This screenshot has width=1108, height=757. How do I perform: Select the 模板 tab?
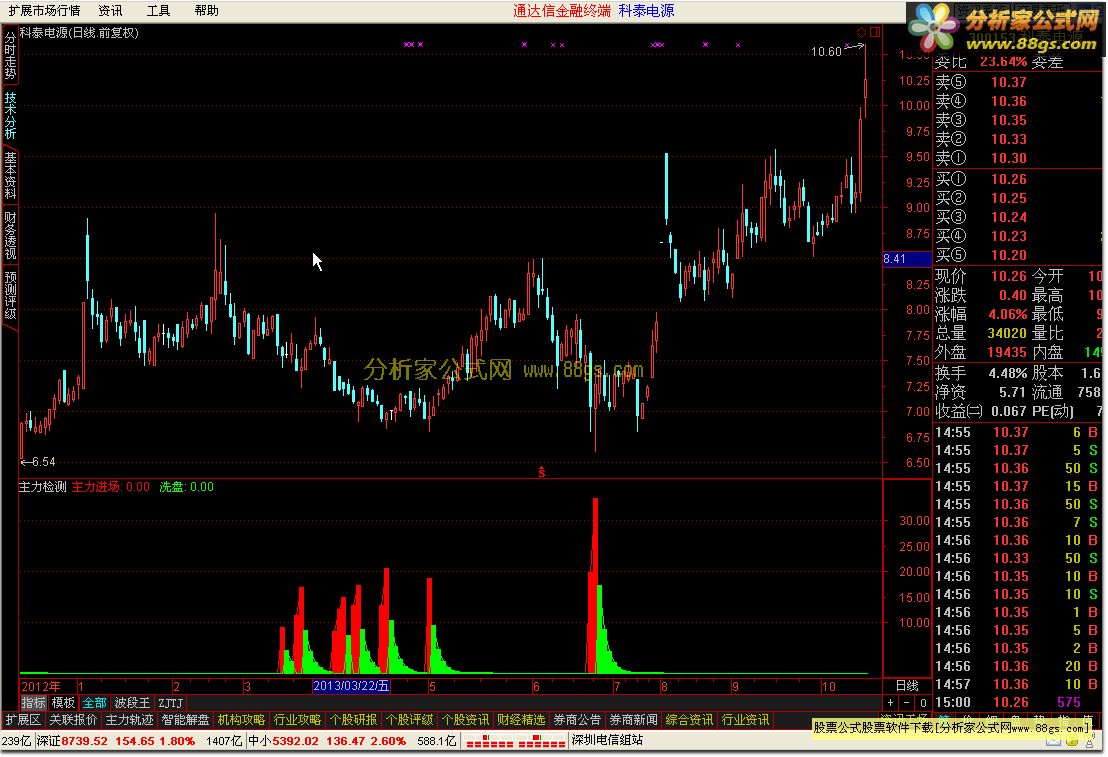pyautogui.click(x=63, y=703)
